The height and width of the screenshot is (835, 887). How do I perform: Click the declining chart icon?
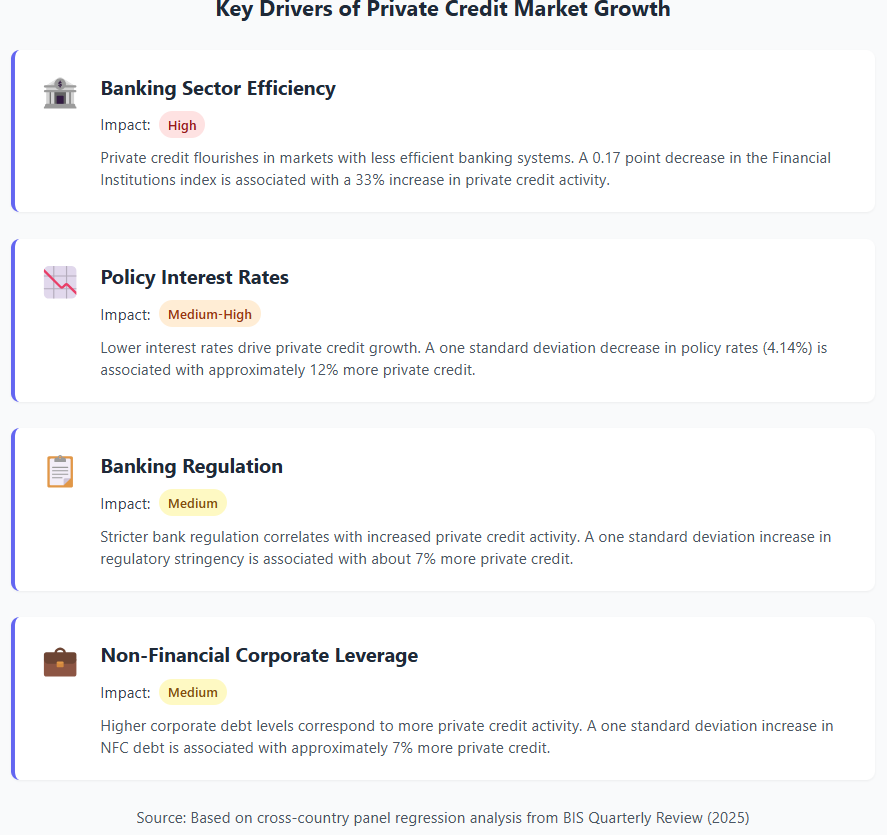pyautogui.click(x=60, y=282)
